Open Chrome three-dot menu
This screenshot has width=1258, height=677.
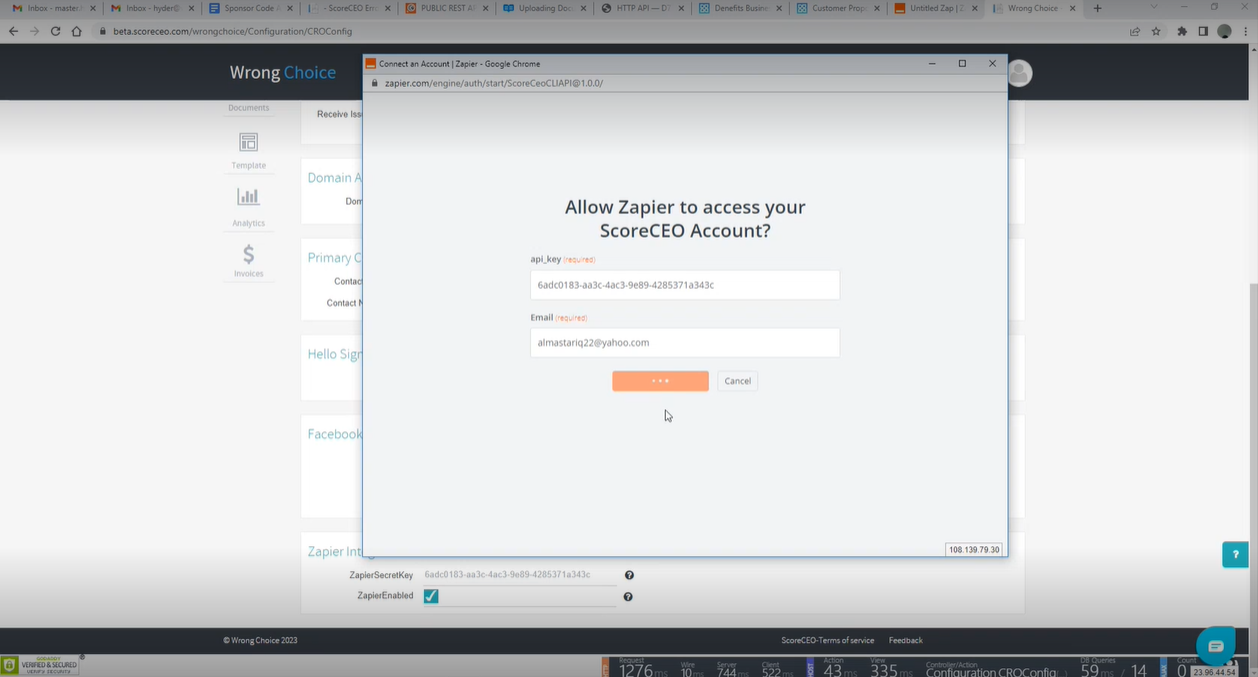pos(1245,31)
